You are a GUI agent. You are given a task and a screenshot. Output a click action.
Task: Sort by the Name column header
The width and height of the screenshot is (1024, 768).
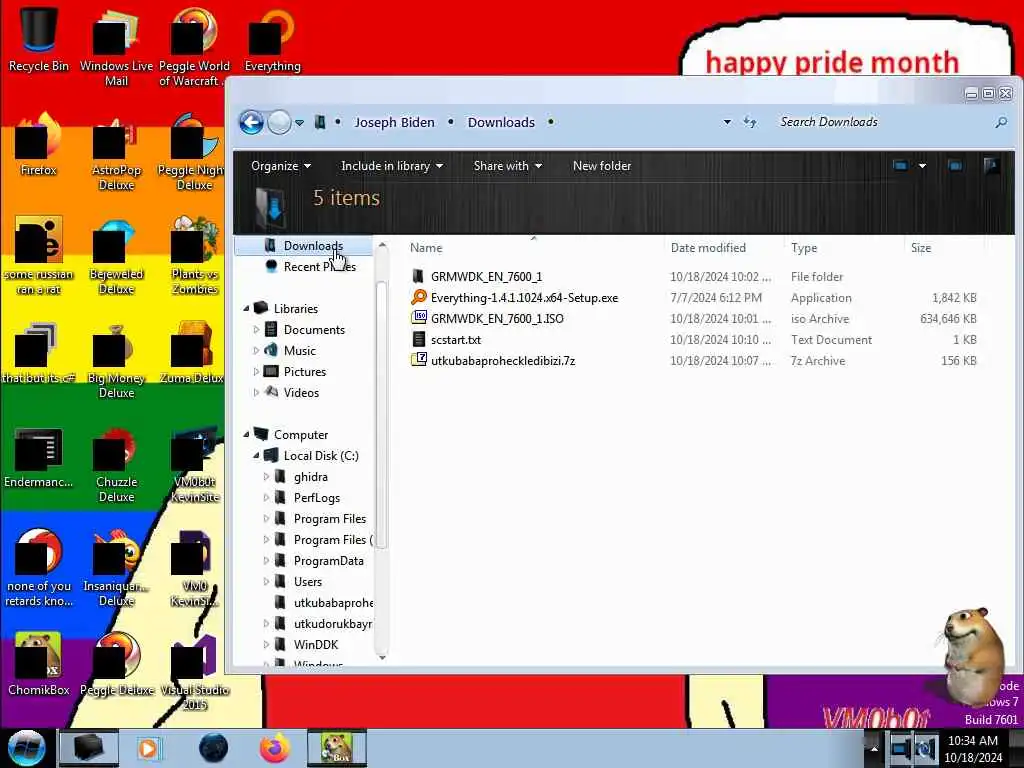tap(426, 248)
